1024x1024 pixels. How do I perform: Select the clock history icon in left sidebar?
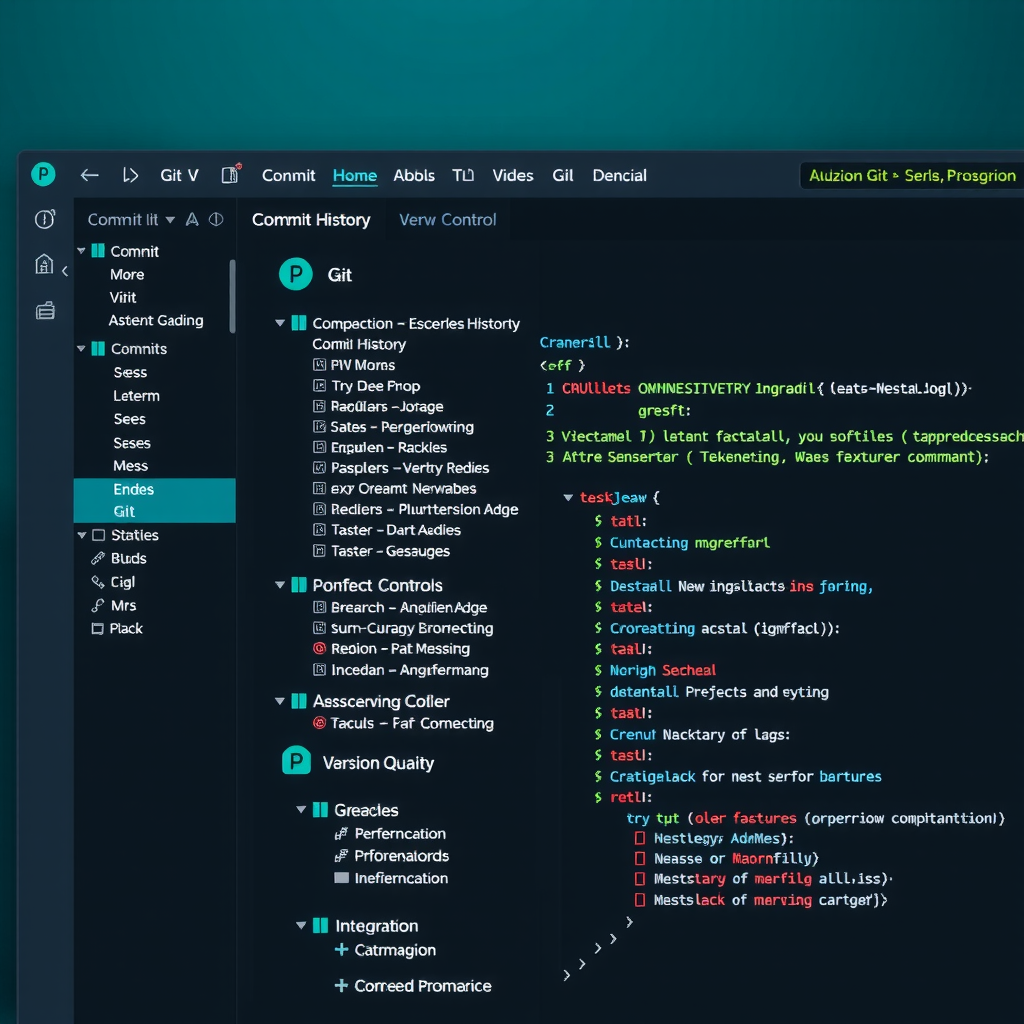tap(45, 219)
